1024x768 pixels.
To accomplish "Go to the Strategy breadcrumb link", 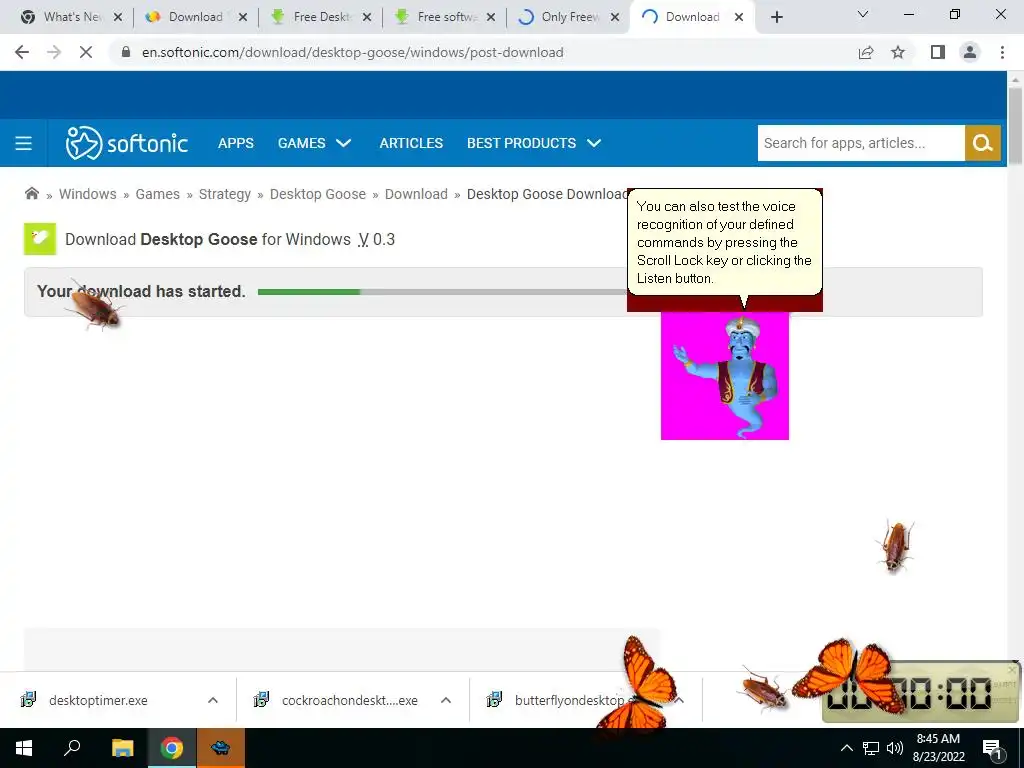I will click(225, 194).
